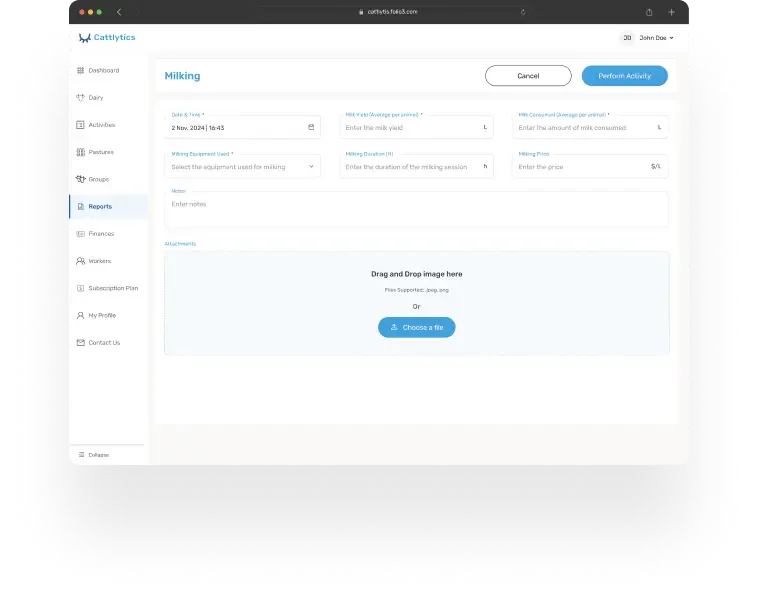Click the Cancel button

point(528,76)
